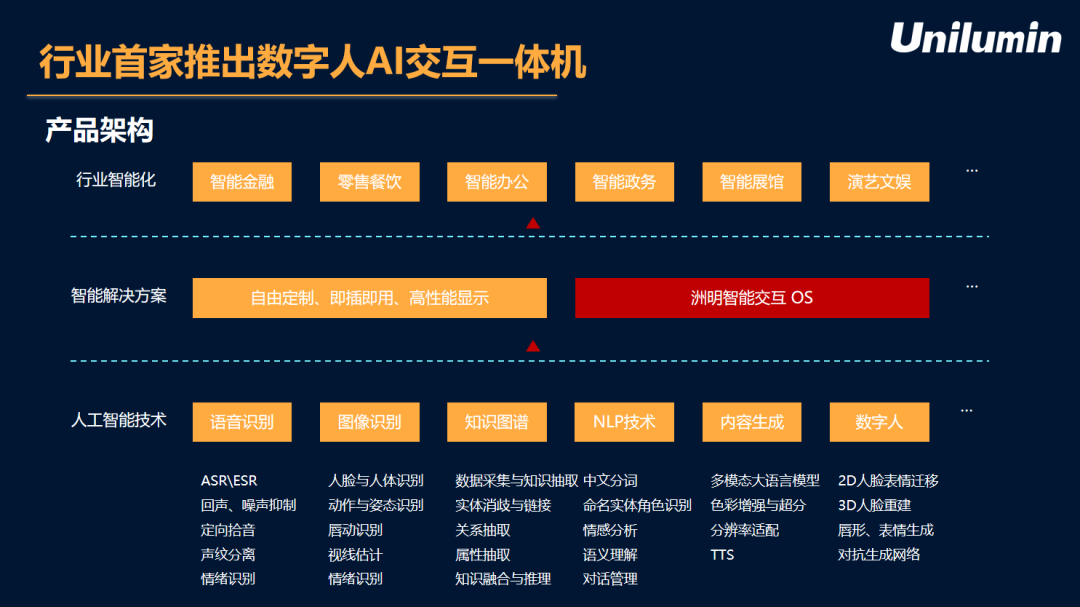Click the NLP技术 box
The height and width of the screenshot is (607, 1080).
(x=624, y=422)
